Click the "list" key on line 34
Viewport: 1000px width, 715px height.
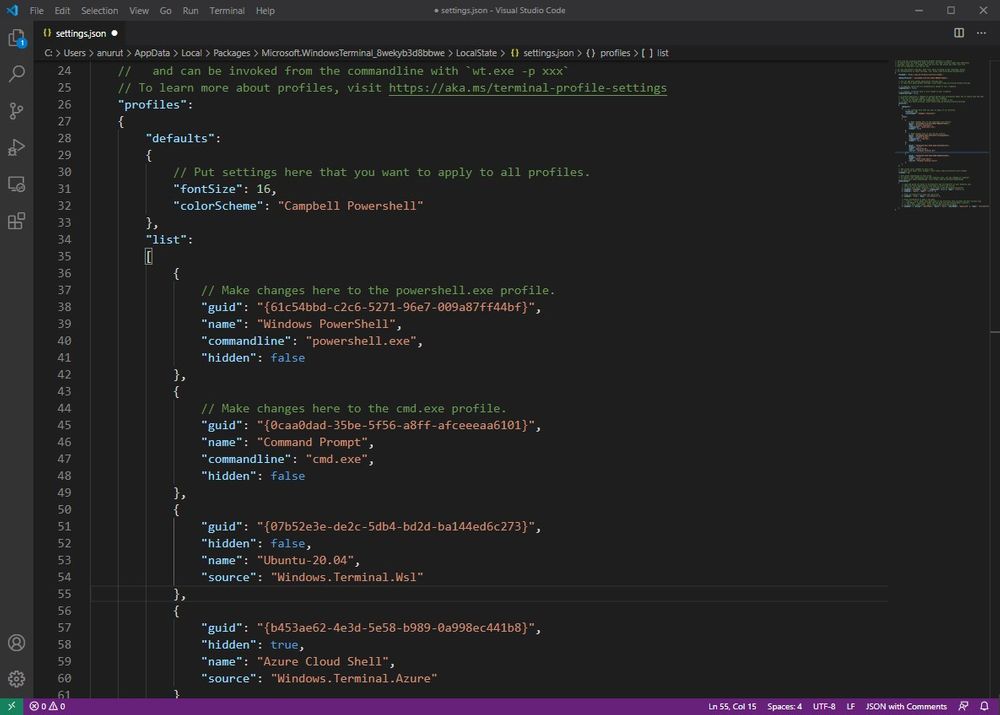(x=166, y=239)
